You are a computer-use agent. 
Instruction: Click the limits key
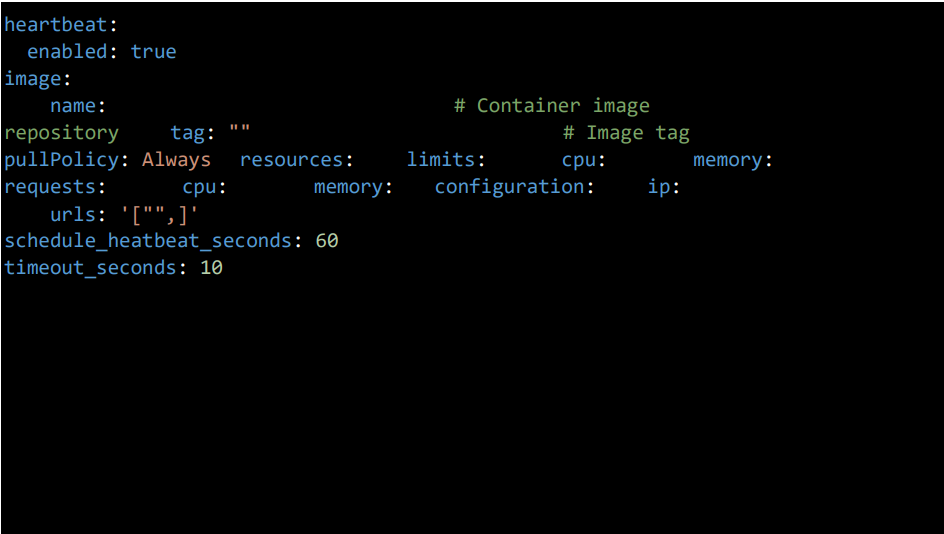coord(441,160)
